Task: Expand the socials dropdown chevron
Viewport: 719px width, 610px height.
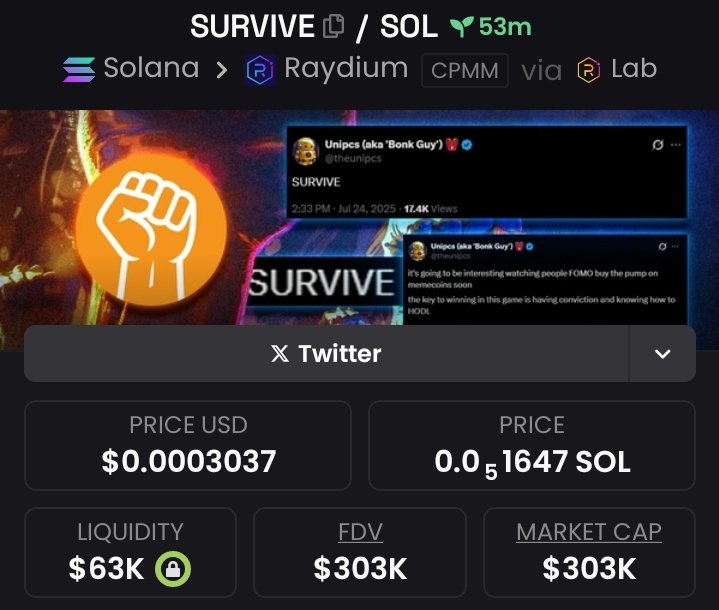Action: tap(663, 354)
